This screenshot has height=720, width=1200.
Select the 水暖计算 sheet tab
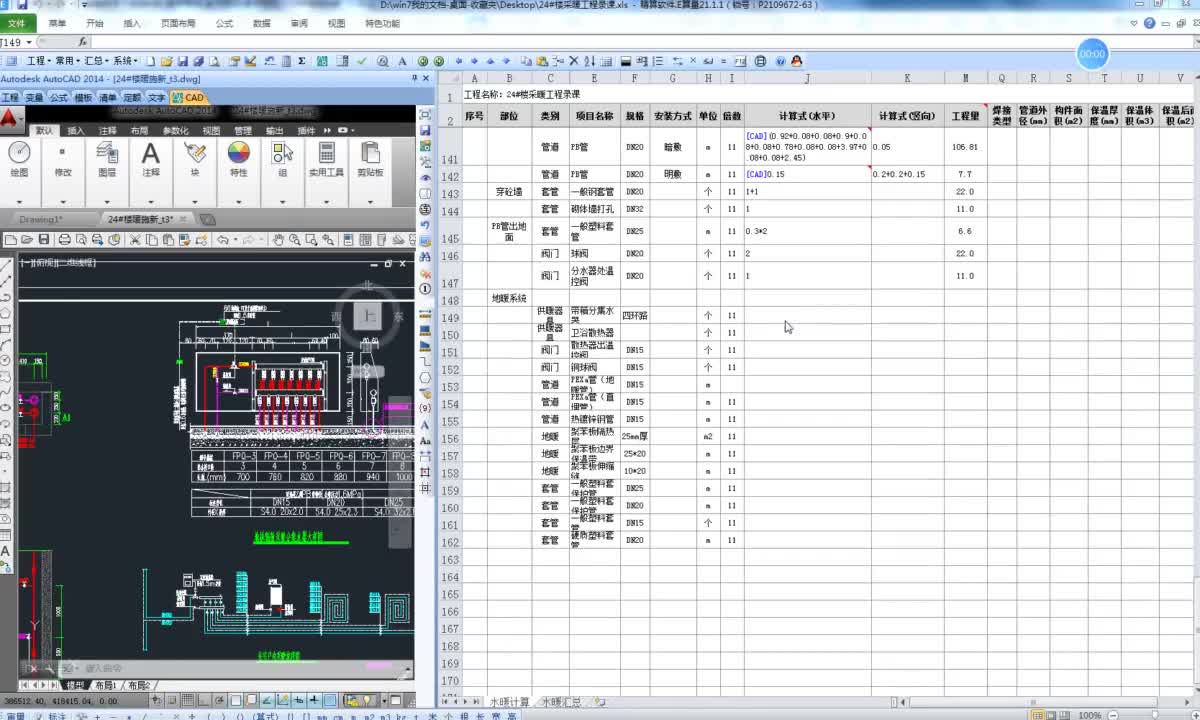click(x=509, y=702)
